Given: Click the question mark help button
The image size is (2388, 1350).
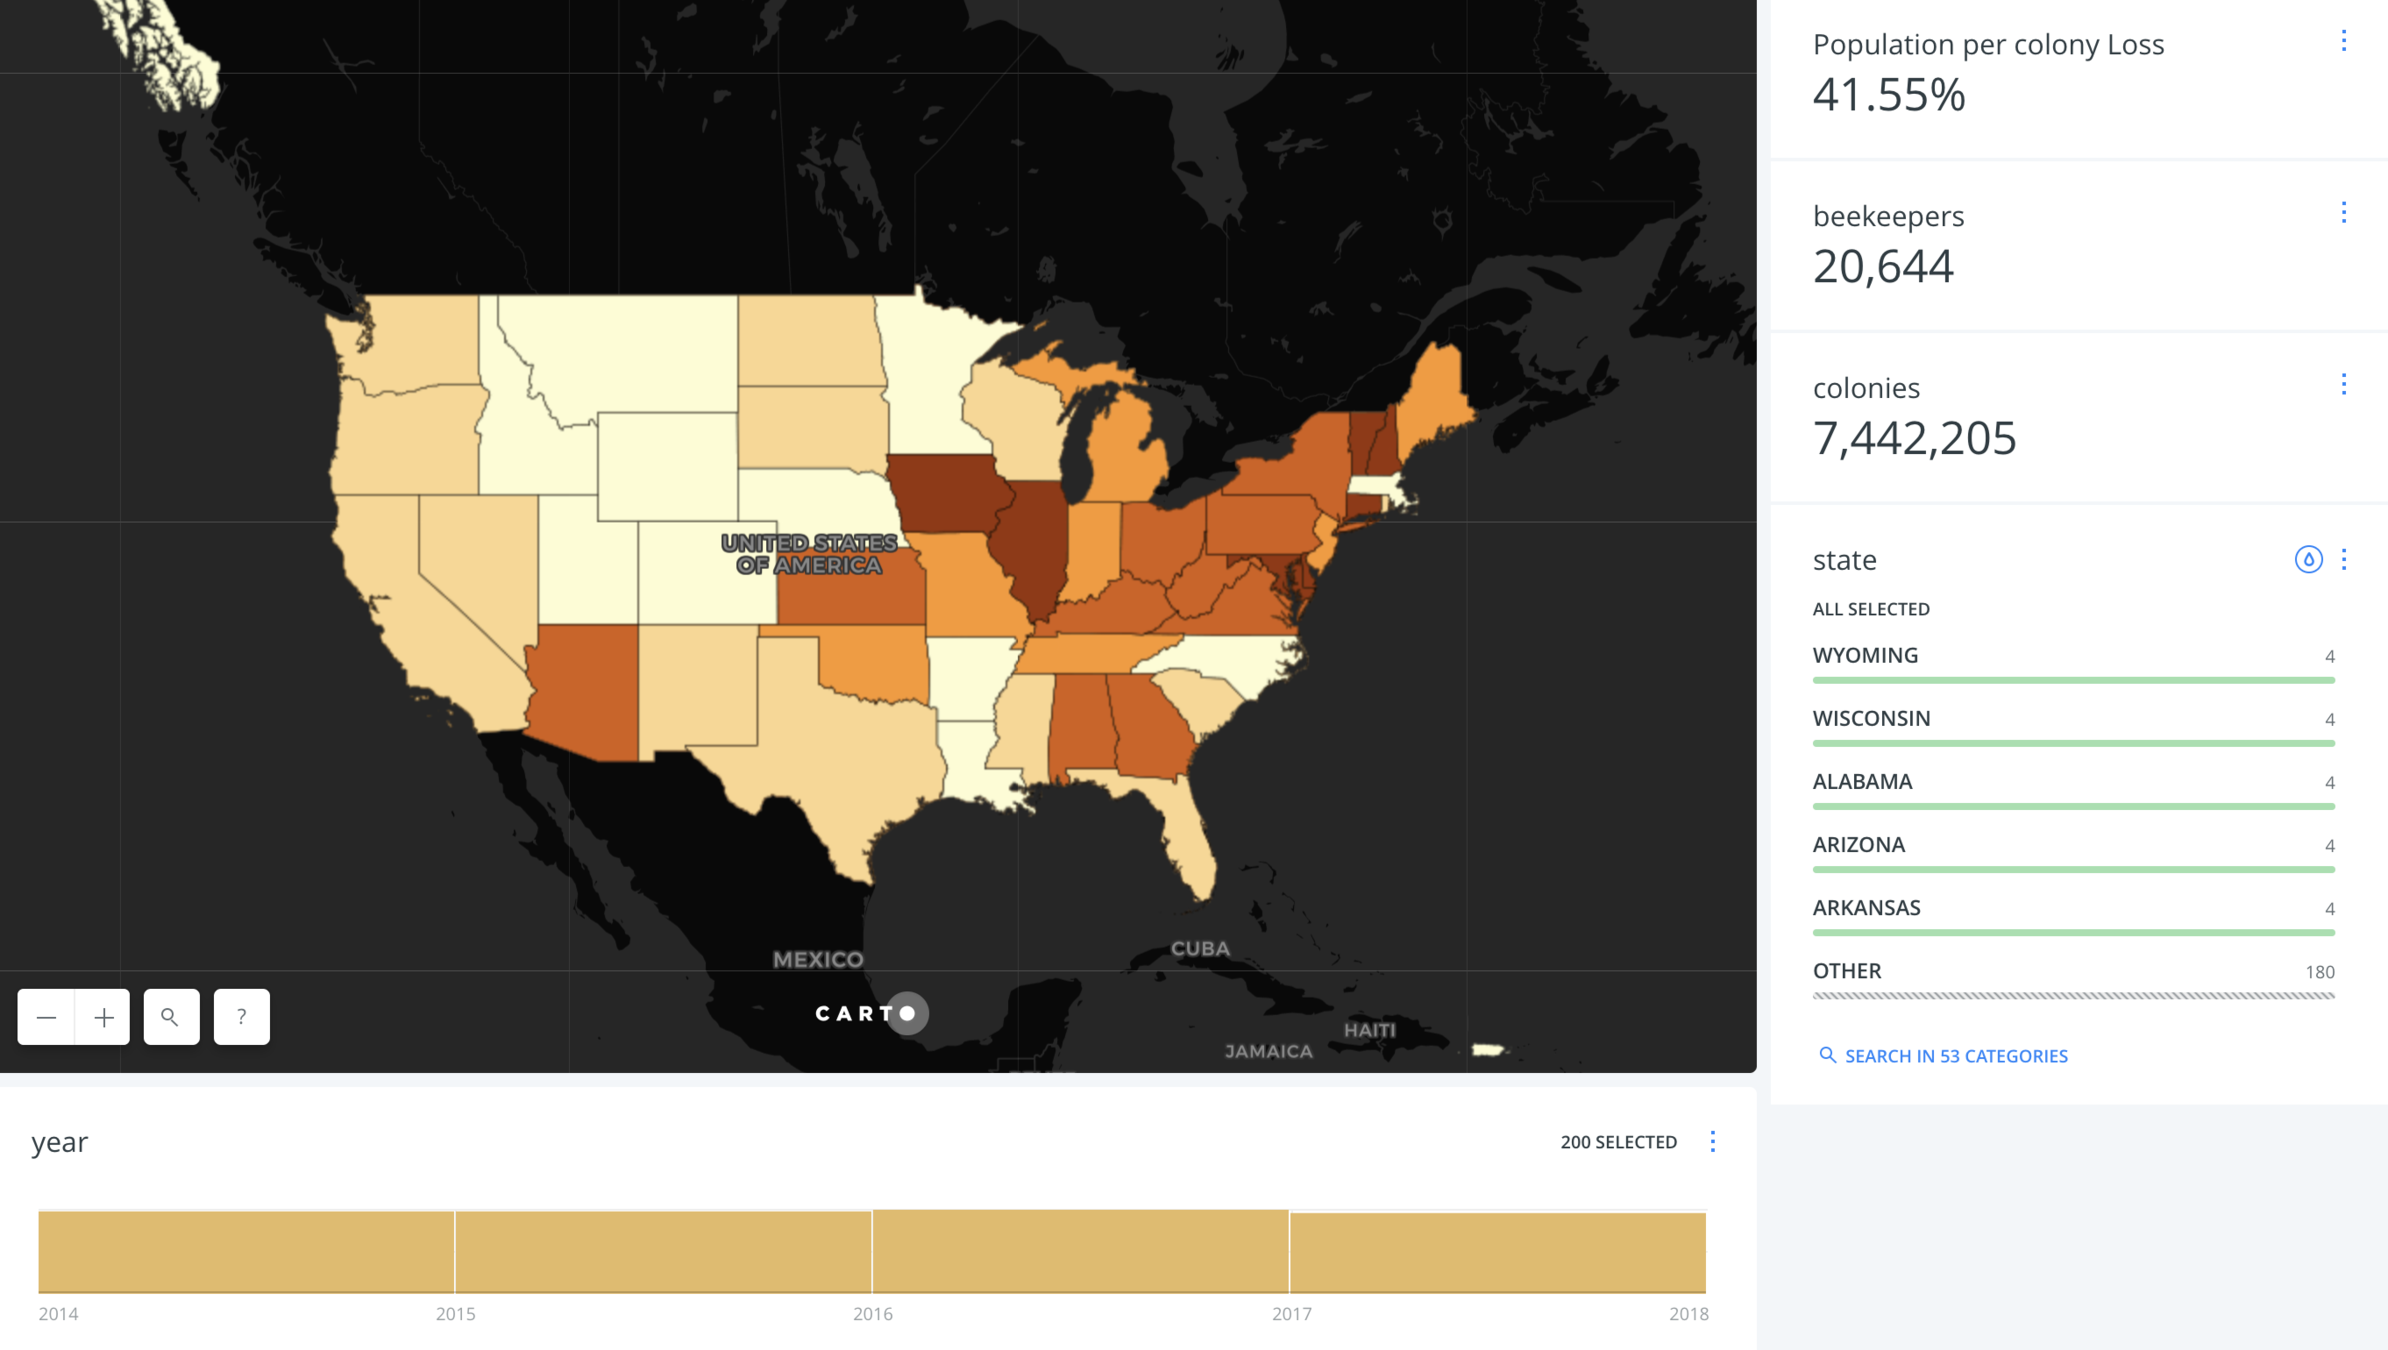Looking at the screenshot, I should (241, 1017).
